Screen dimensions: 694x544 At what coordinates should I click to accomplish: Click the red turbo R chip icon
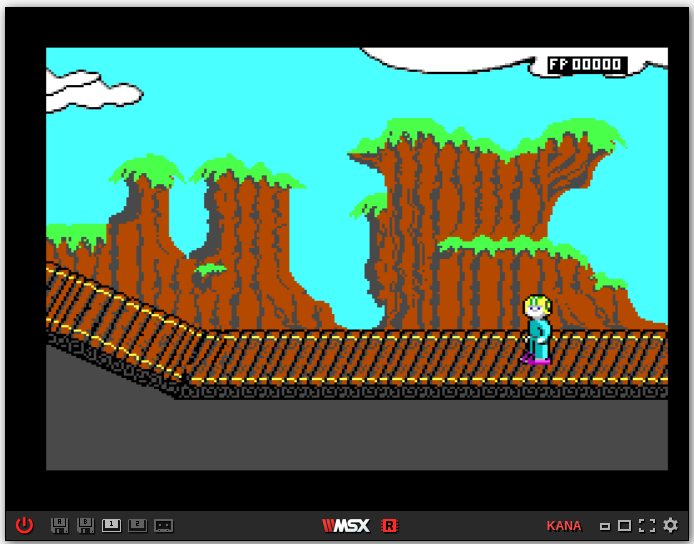tap(389, 525)
